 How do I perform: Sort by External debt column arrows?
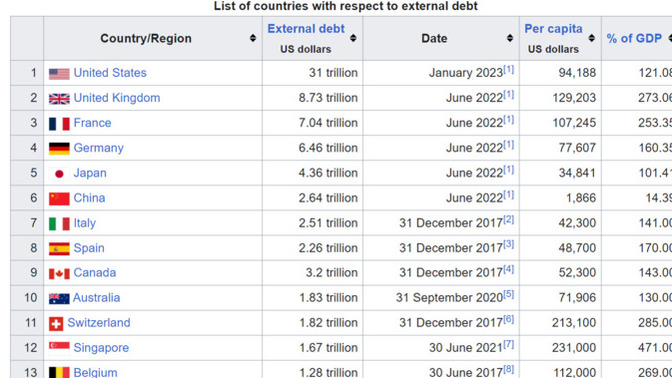353,38
